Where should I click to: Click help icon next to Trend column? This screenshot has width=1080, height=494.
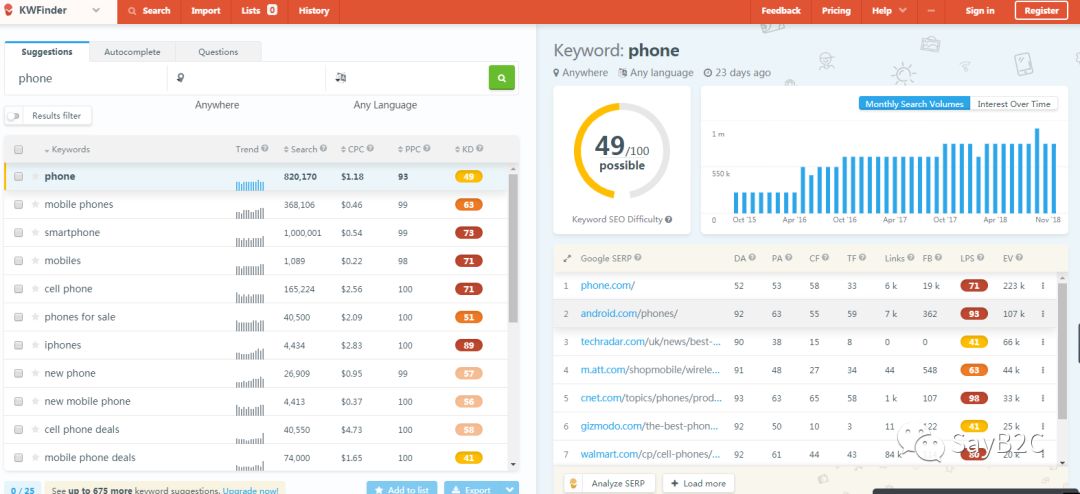click(264, 149)
